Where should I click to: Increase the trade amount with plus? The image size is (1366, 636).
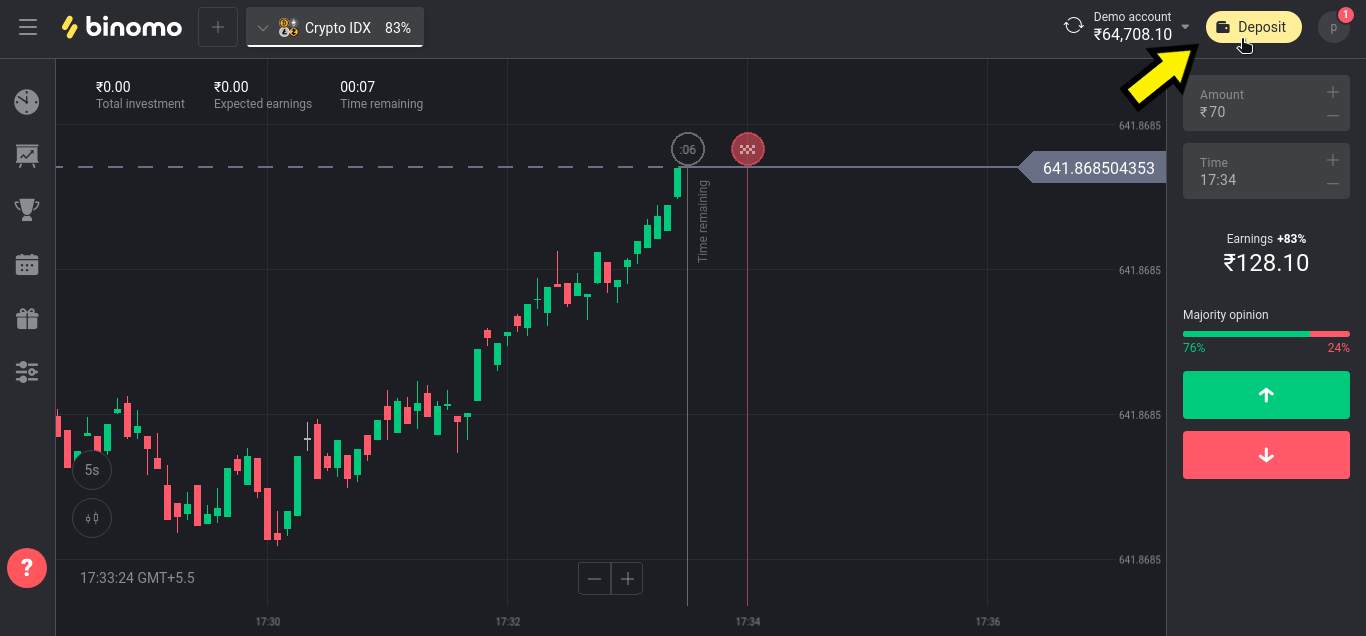click(x=1332, y=93)
